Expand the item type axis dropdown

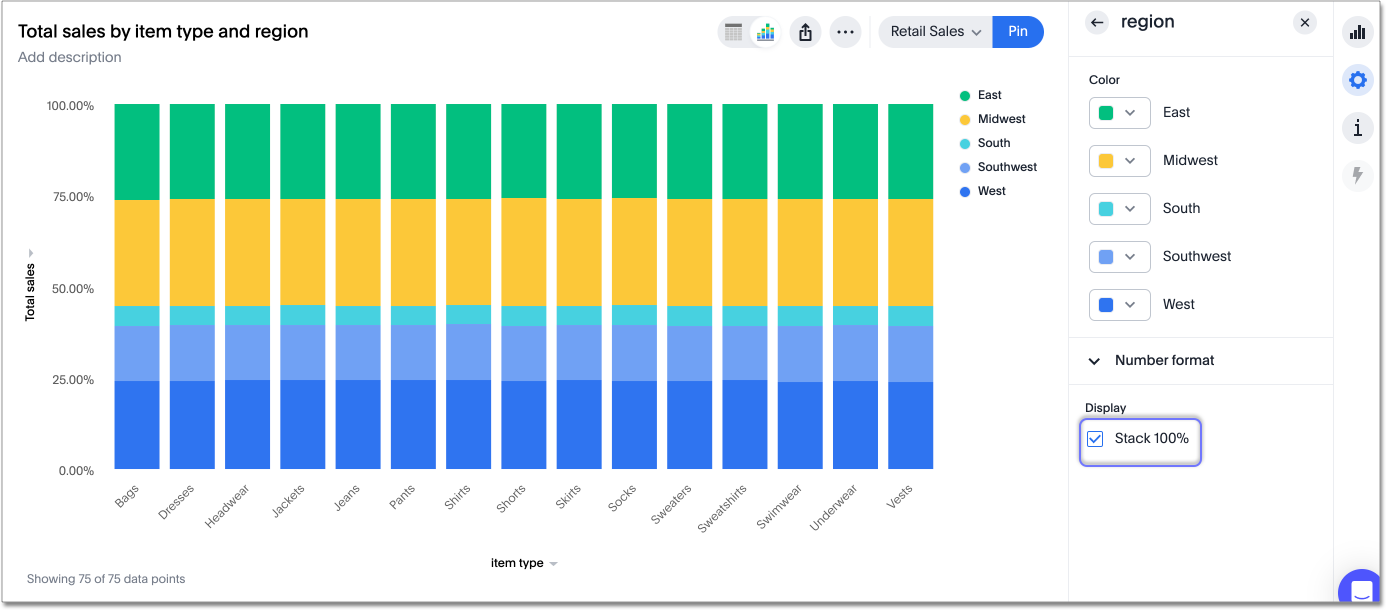point(554,563)
